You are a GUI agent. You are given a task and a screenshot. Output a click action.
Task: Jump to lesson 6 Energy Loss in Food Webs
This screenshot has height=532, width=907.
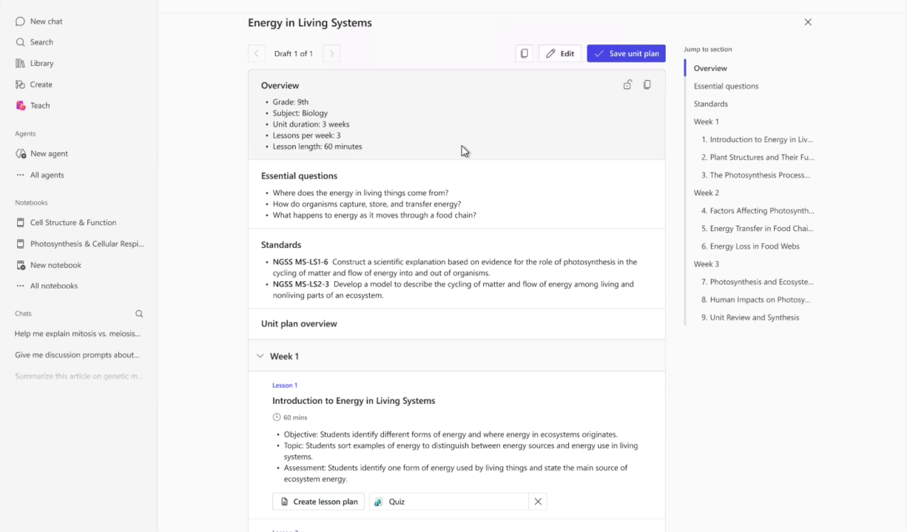pos(750,246)
